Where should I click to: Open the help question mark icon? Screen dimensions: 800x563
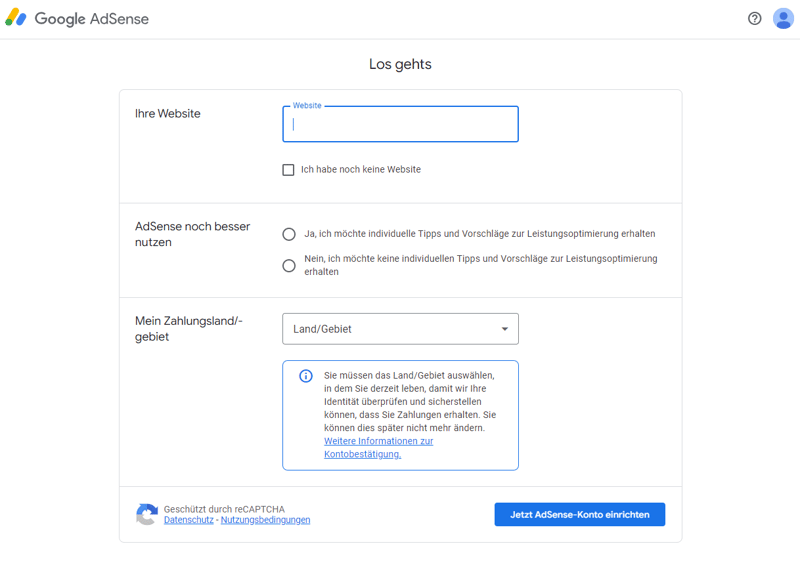(x=755, y=18)
